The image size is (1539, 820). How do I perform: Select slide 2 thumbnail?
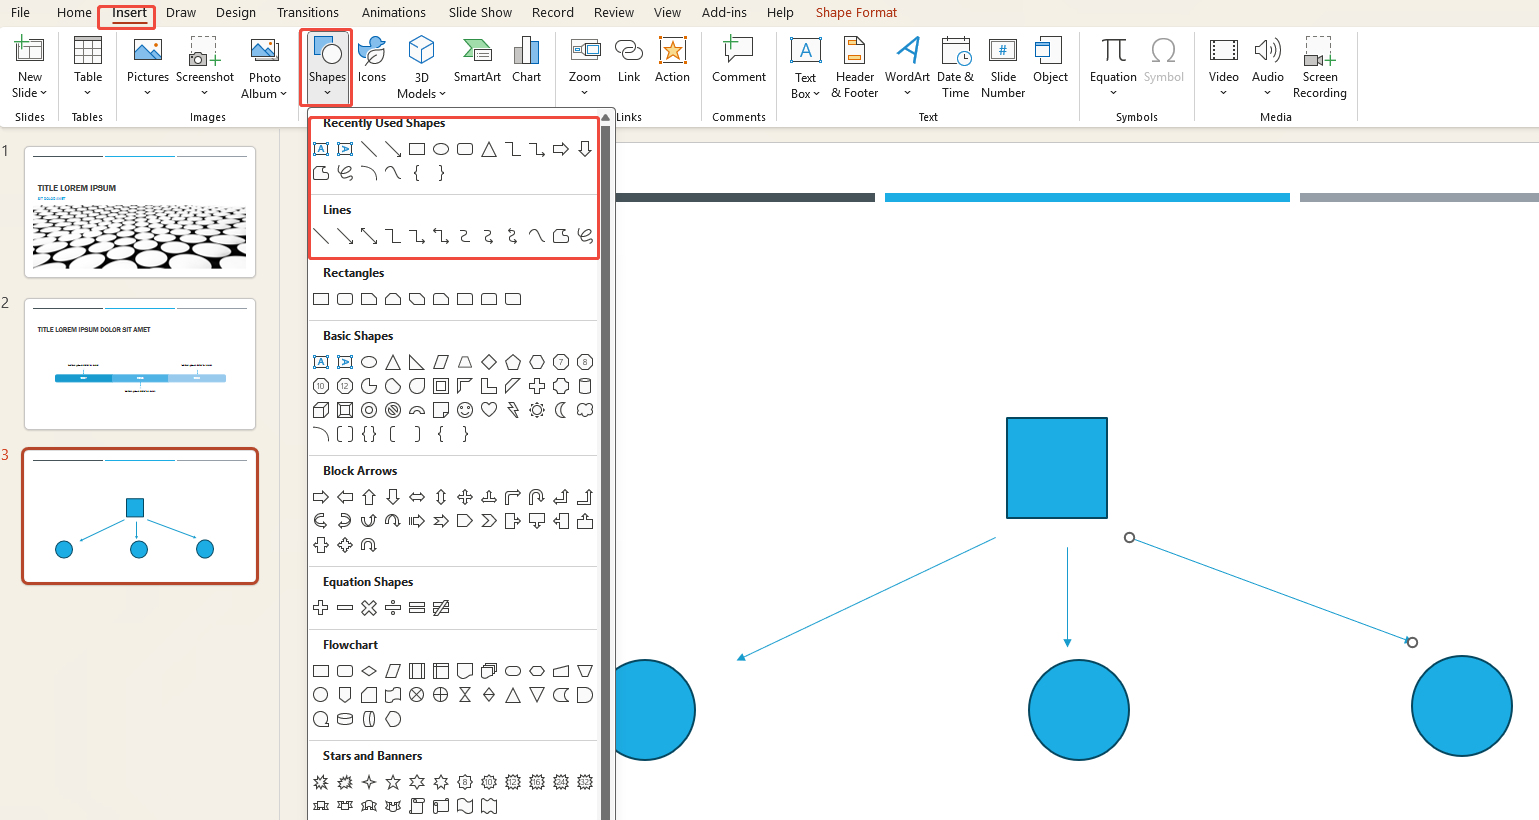[x=140, y=364]
